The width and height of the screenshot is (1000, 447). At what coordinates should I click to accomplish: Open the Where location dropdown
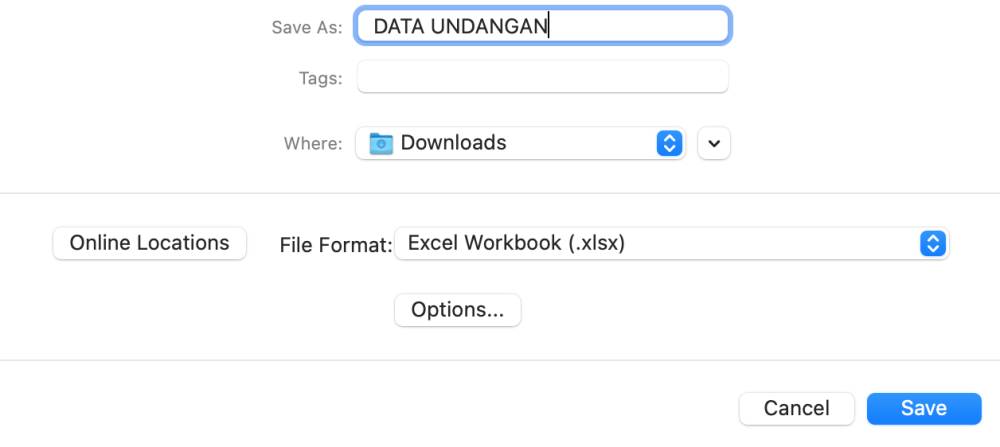pyautogui.click(x=520, y=143)
